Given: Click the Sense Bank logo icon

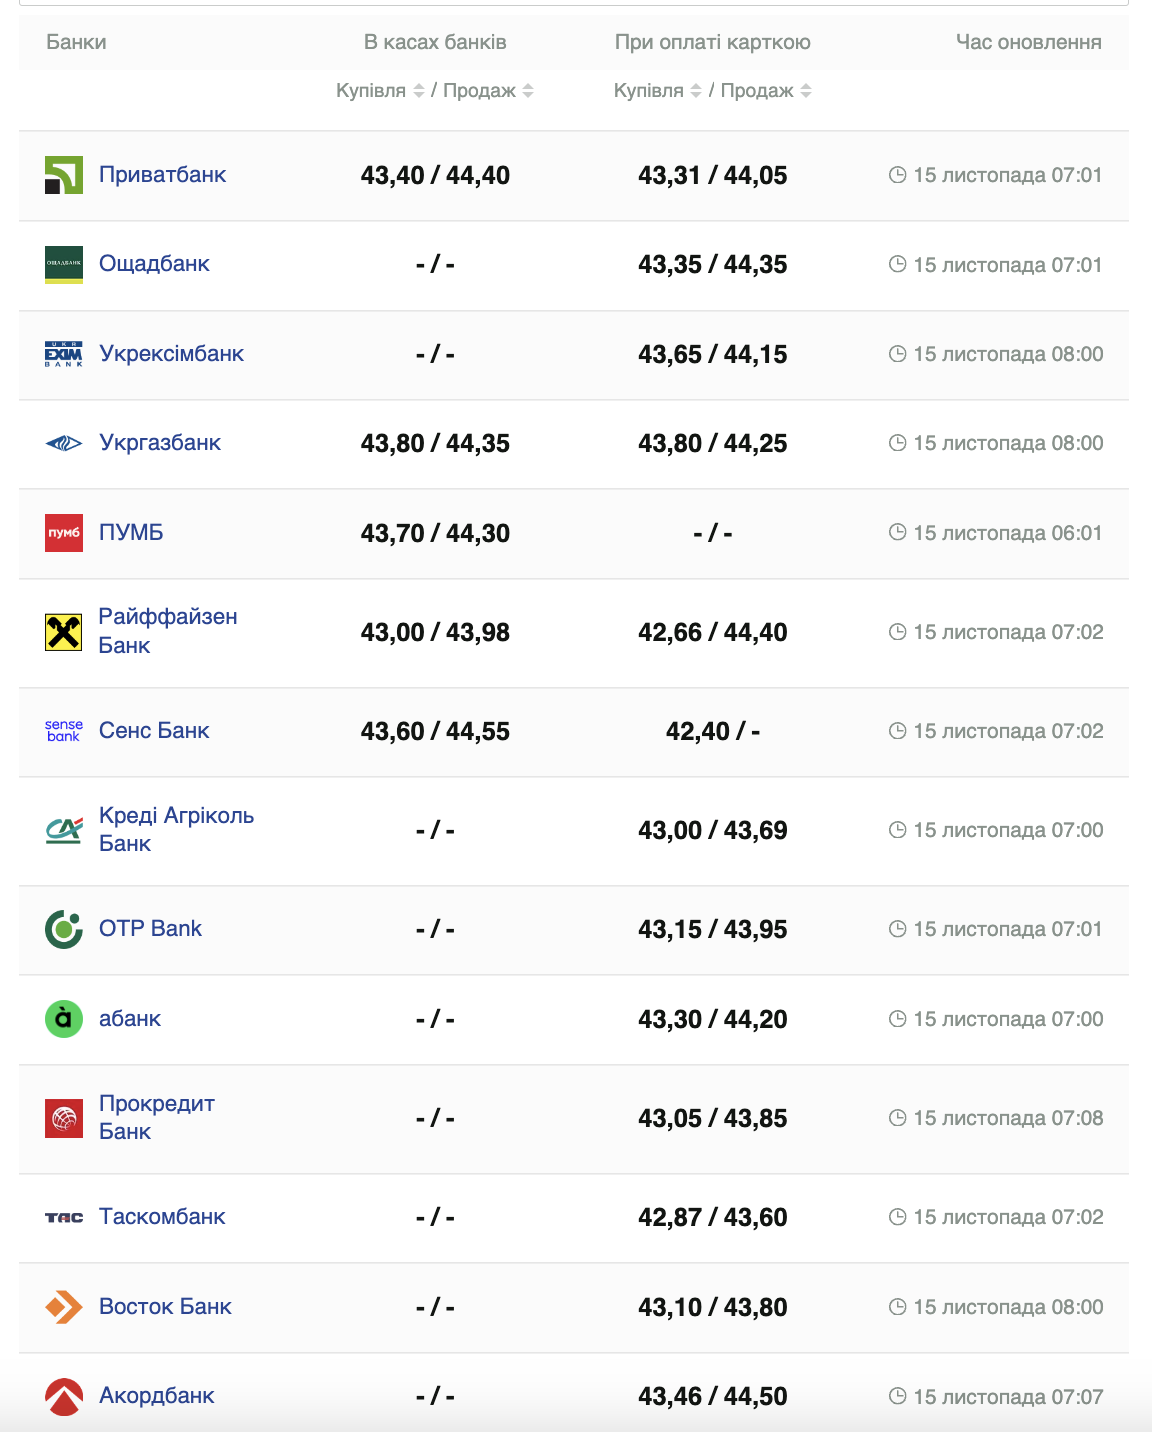Looking at the screenshot, I should coord(64,731).
